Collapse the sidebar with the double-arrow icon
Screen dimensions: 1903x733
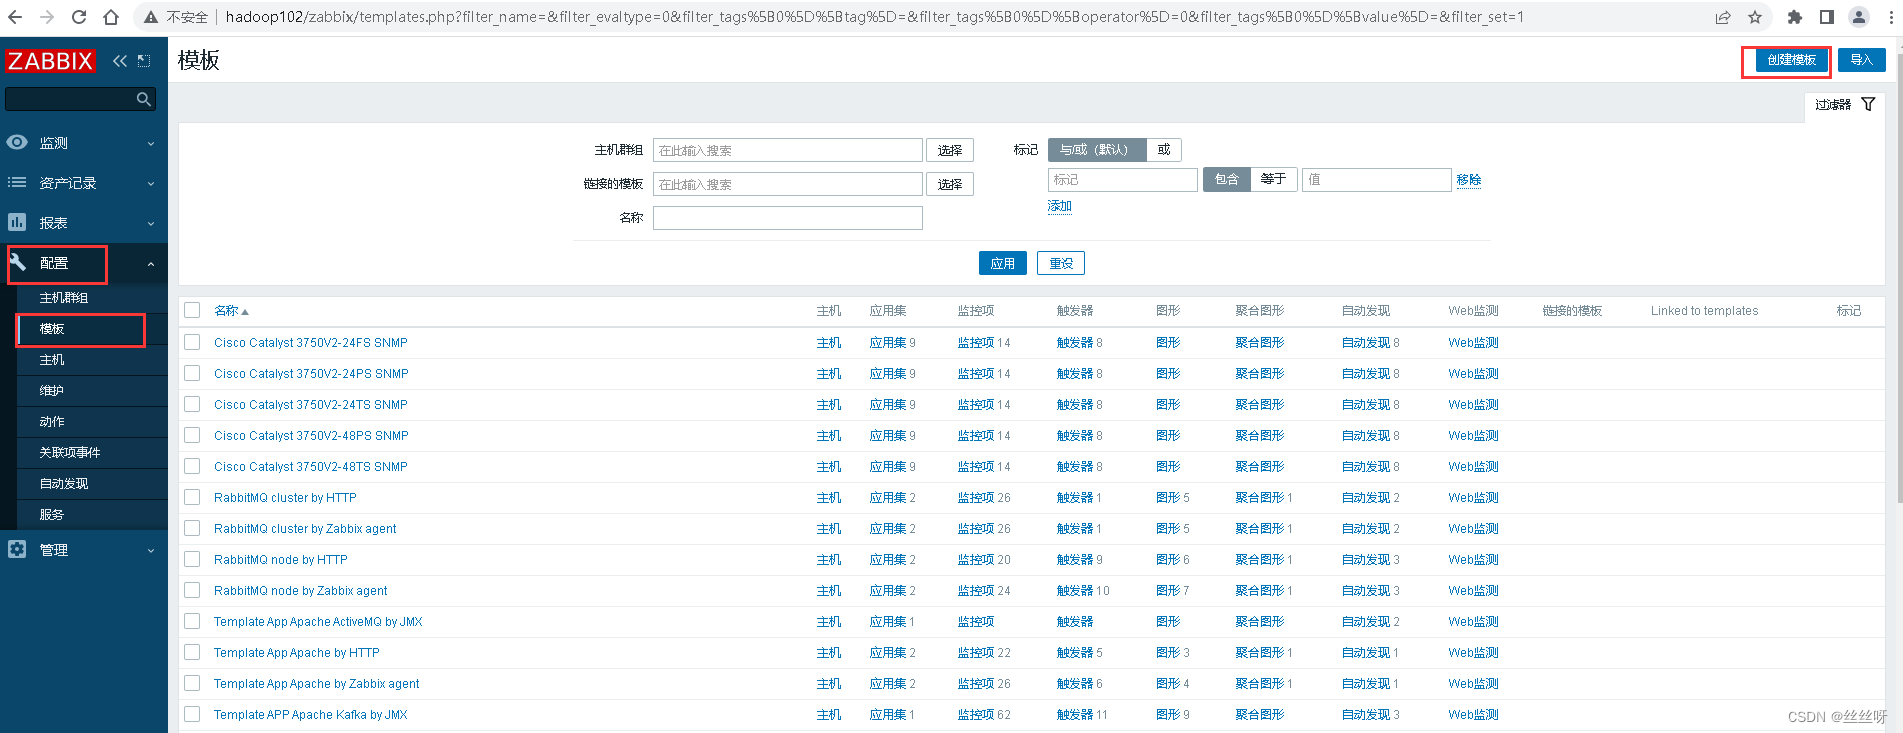120,61
